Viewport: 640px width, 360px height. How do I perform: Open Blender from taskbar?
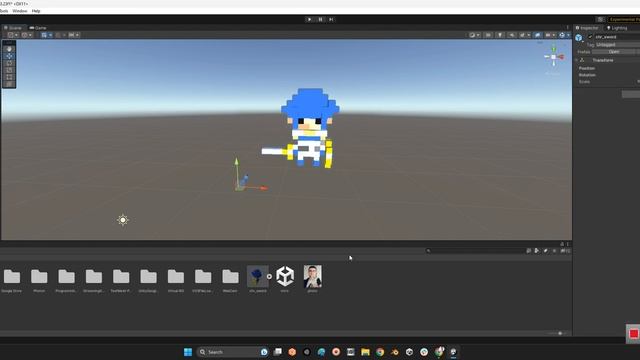click(x=395, y=352)
